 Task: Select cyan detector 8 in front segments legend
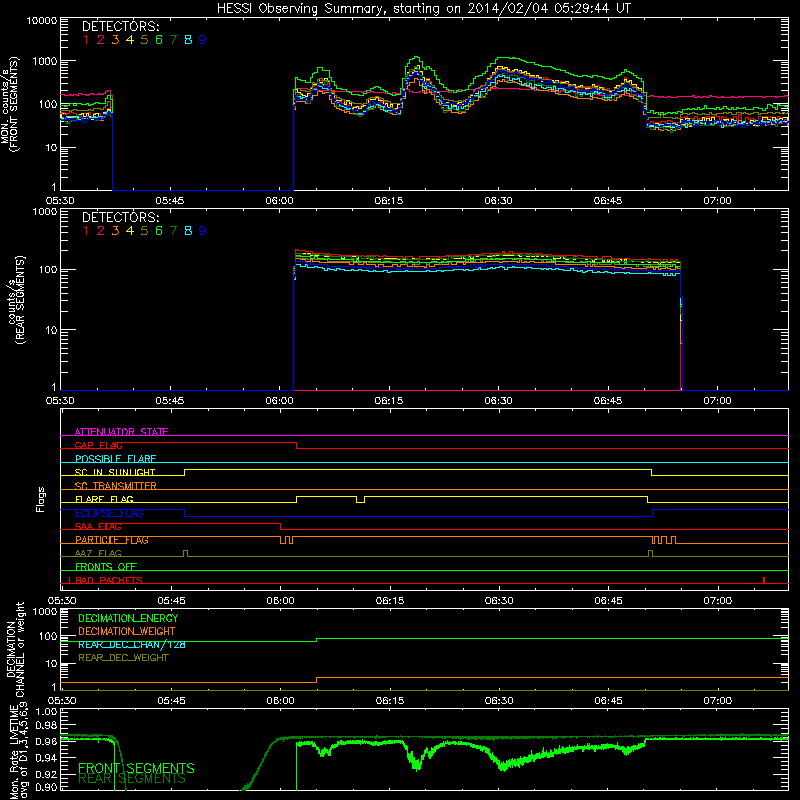(x=188, y=40)
